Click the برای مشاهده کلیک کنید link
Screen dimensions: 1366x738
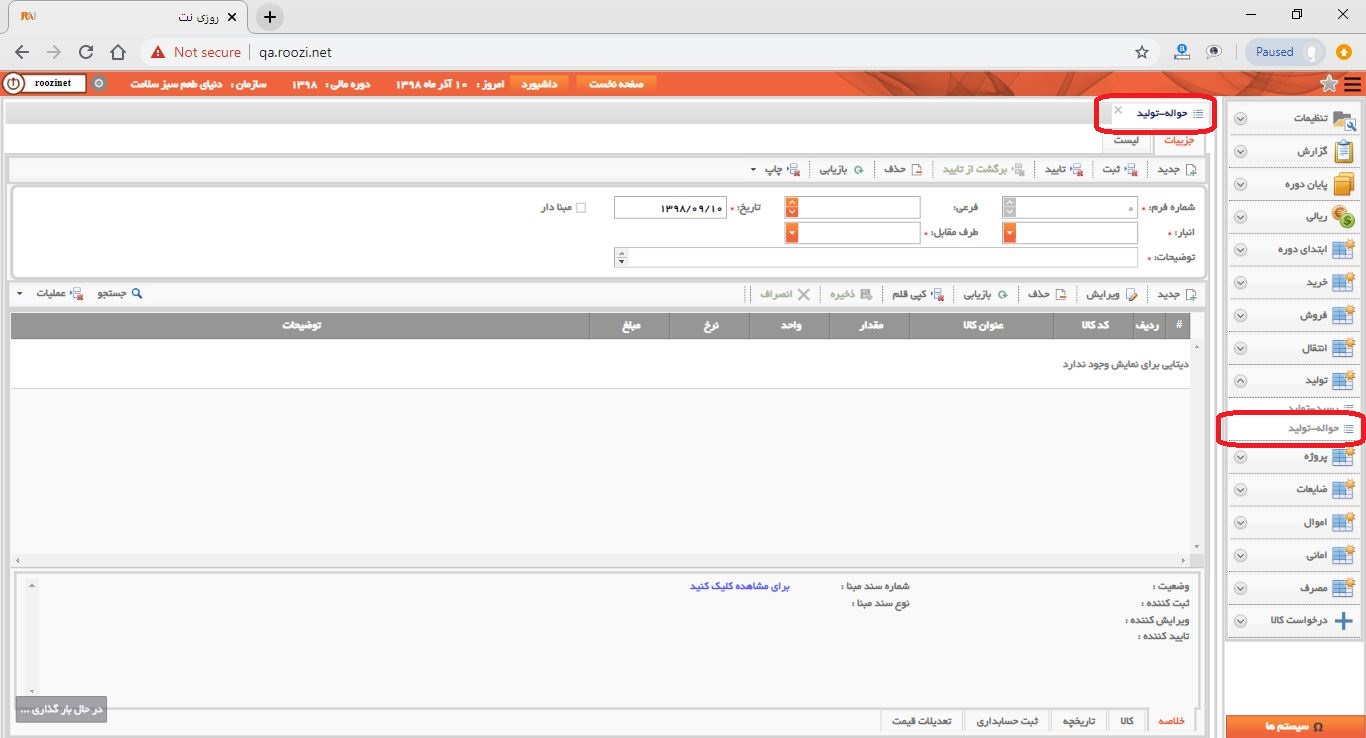740,586
